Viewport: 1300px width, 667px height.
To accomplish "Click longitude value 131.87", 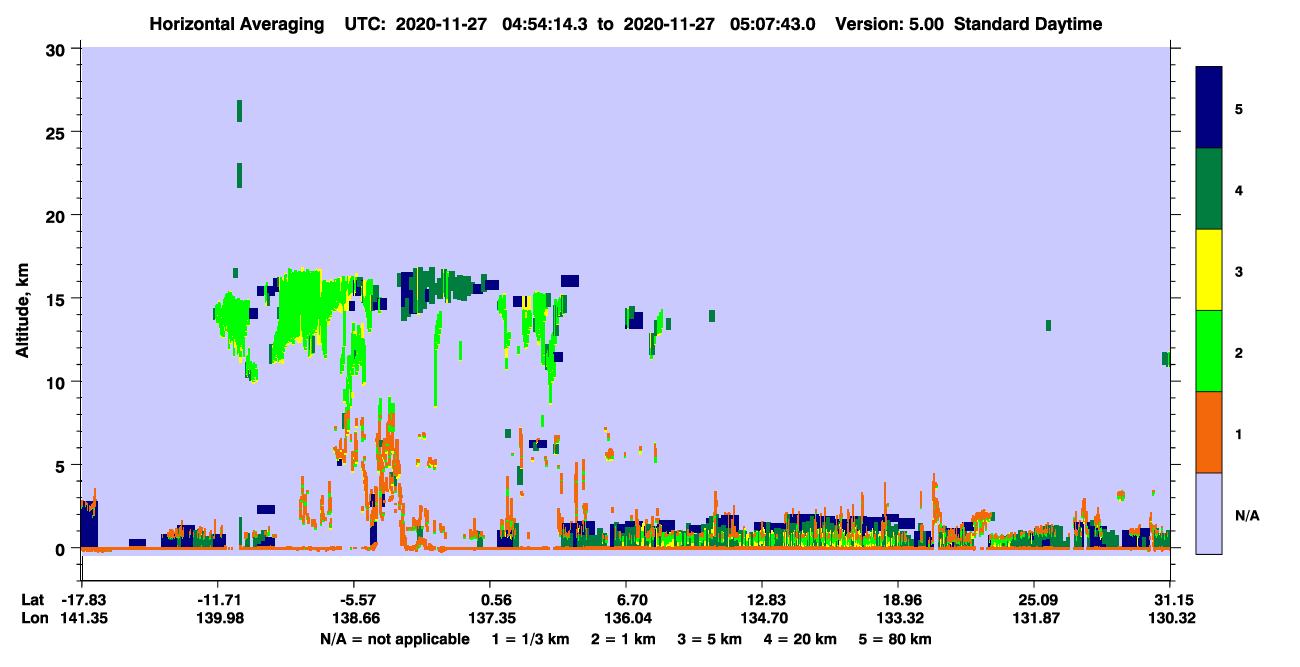I will click(1034, 619).
